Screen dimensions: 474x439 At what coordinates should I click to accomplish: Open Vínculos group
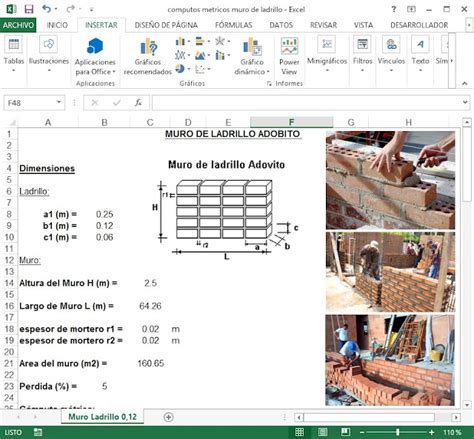391,54
